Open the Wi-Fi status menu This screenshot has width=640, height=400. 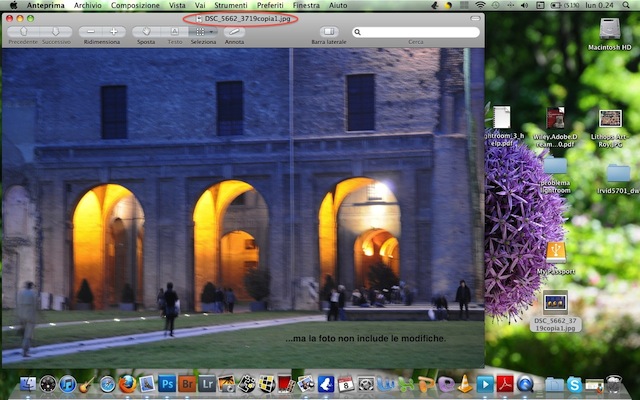(480, 5)
